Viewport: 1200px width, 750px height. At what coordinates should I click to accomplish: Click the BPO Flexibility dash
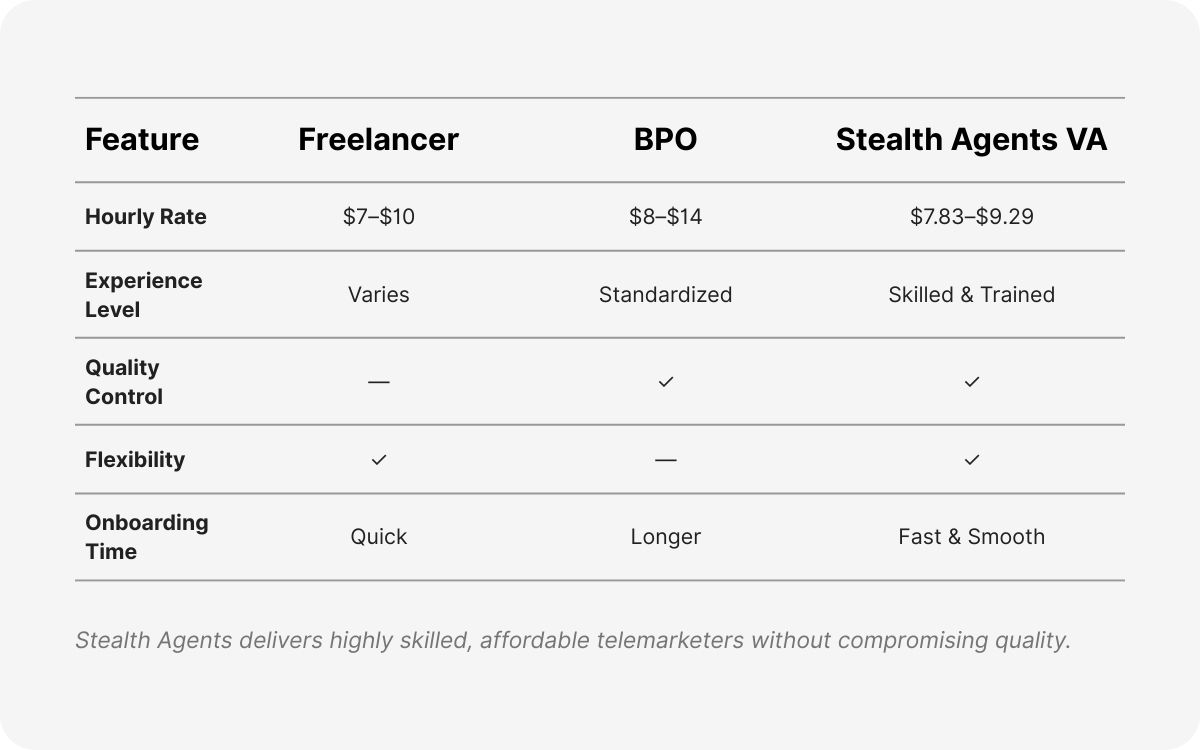(666, 460)
